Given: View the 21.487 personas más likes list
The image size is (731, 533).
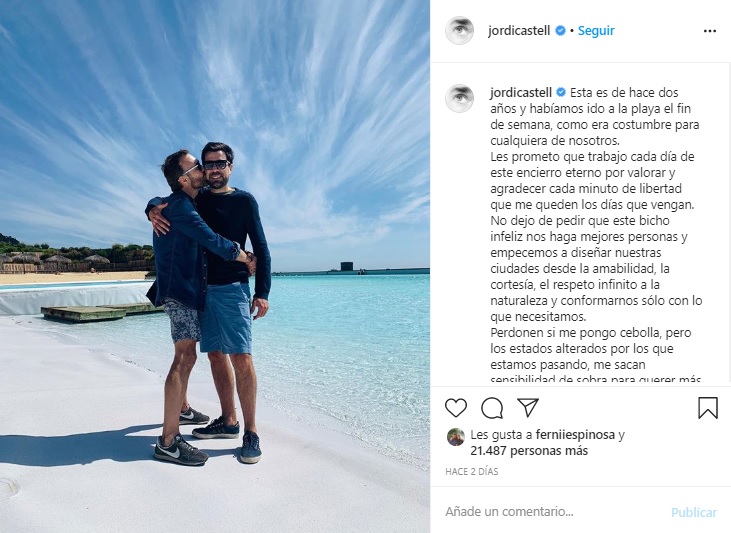Looking at the screenshot, I should click(x=529, y=451).
